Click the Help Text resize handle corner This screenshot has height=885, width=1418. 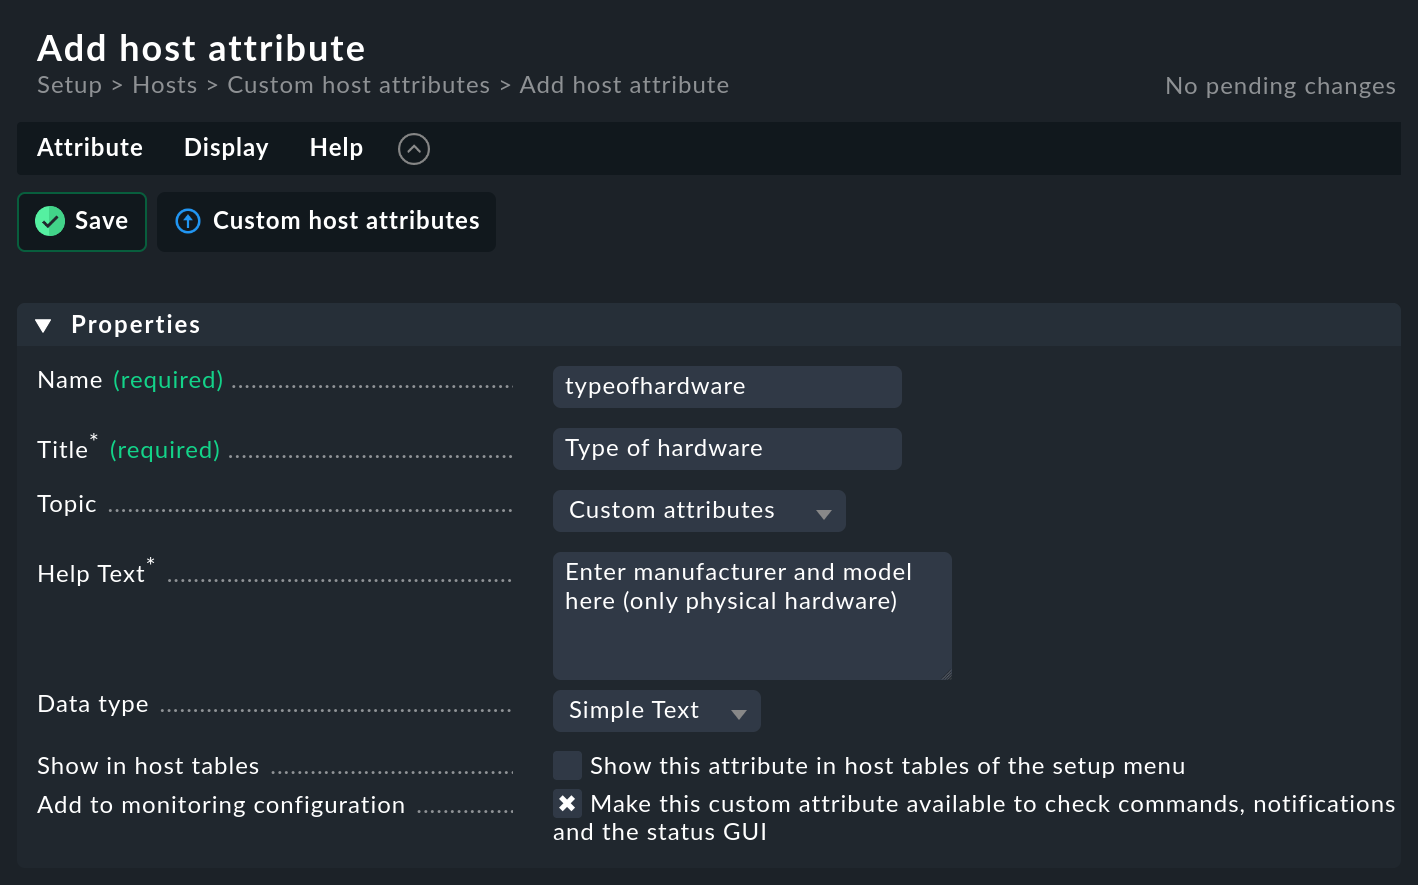945,673
